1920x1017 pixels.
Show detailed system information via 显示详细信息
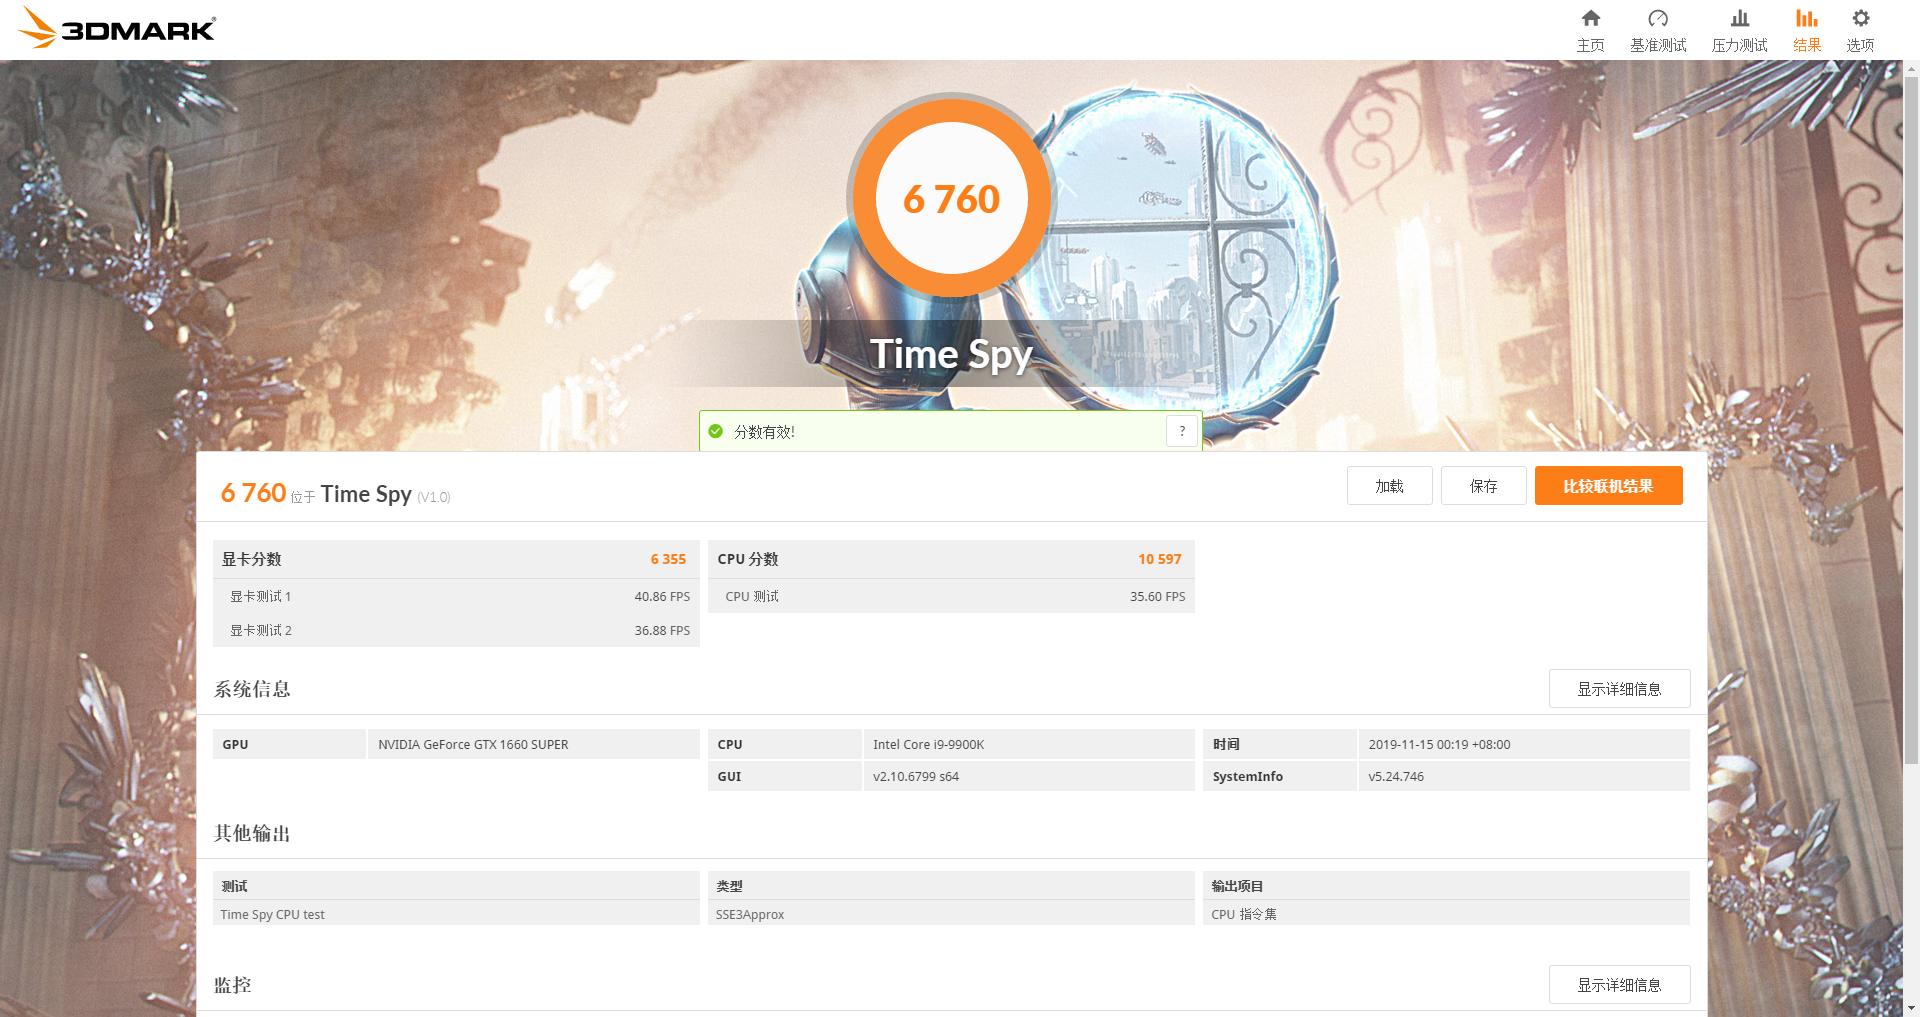[1619, 688]
